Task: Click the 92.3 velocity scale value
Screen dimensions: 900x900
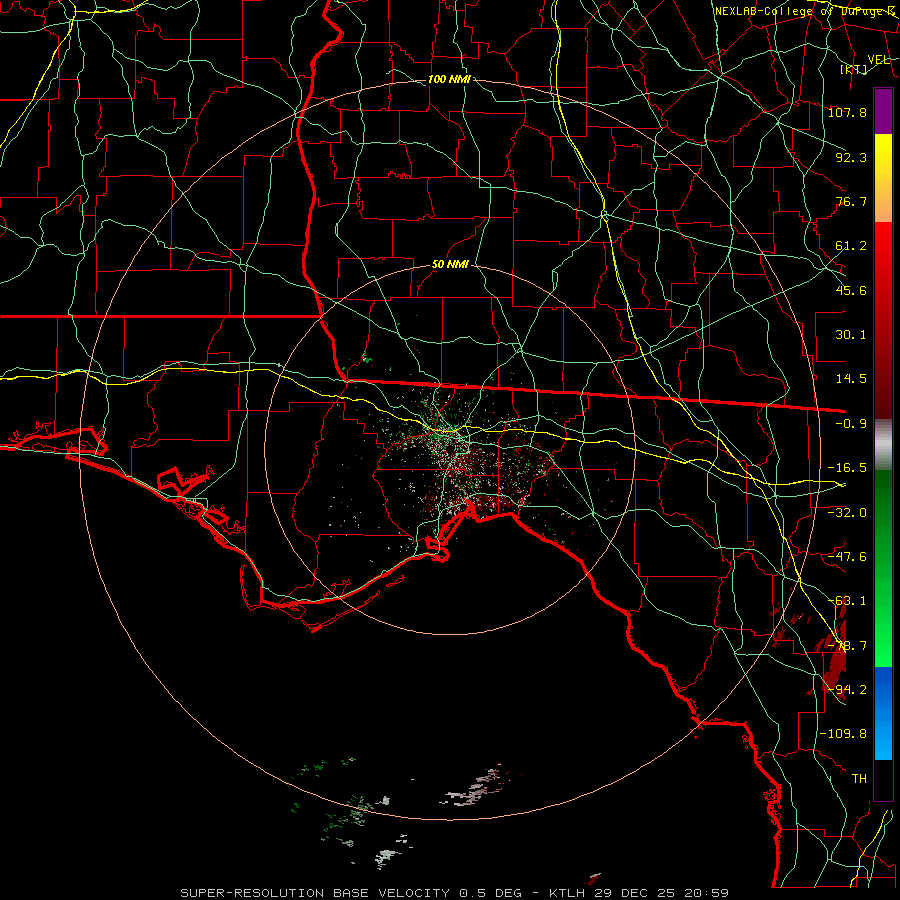Action: pyautogui.click(x=851, y=157)
